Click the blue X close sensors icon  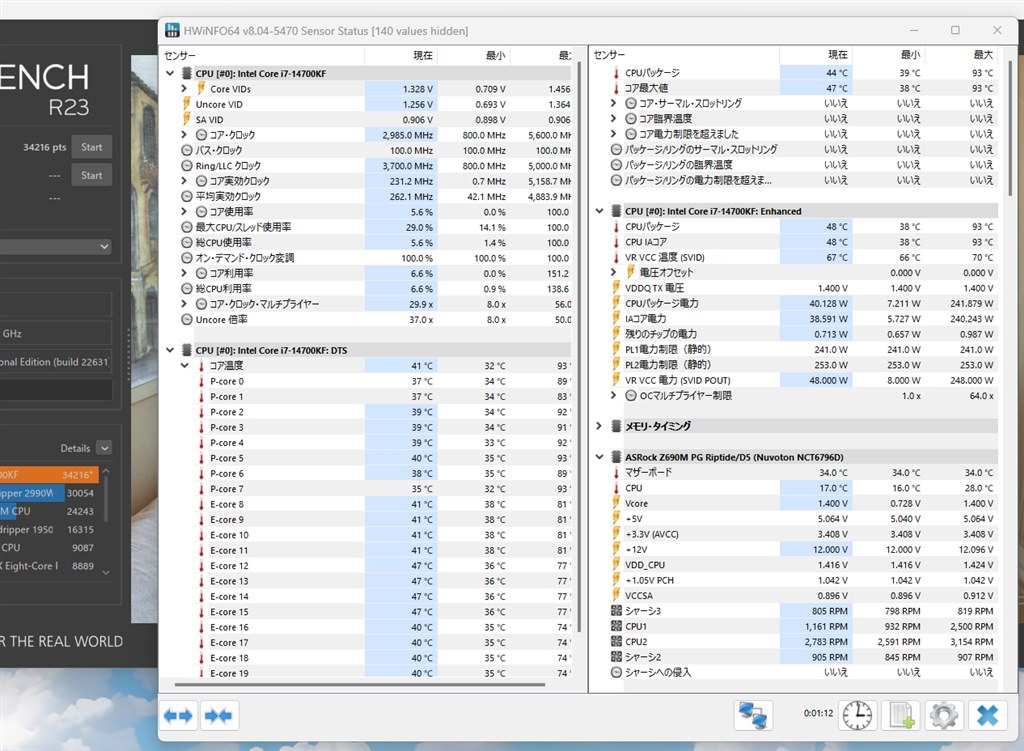[987, 716]
